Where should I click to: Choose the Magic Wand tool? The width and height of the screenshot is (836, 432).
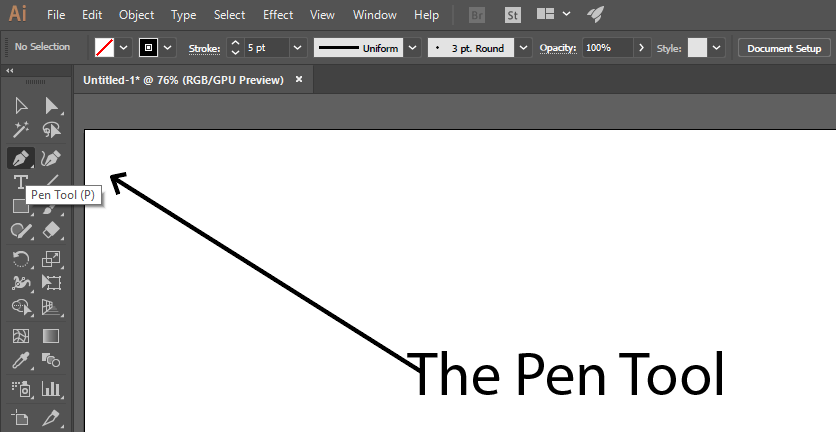pyautogui.click(x=20, y=131)
